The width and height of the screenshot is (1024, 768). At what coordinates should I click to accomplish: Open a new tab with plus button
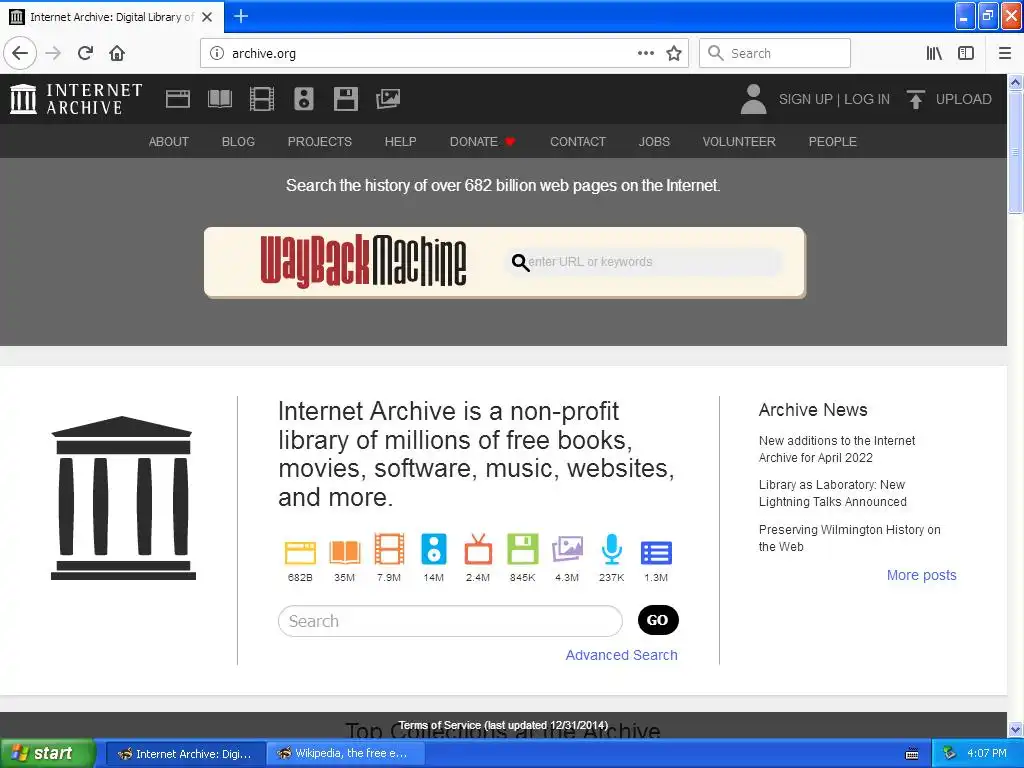pyautogui.click(x=241, y=16)
